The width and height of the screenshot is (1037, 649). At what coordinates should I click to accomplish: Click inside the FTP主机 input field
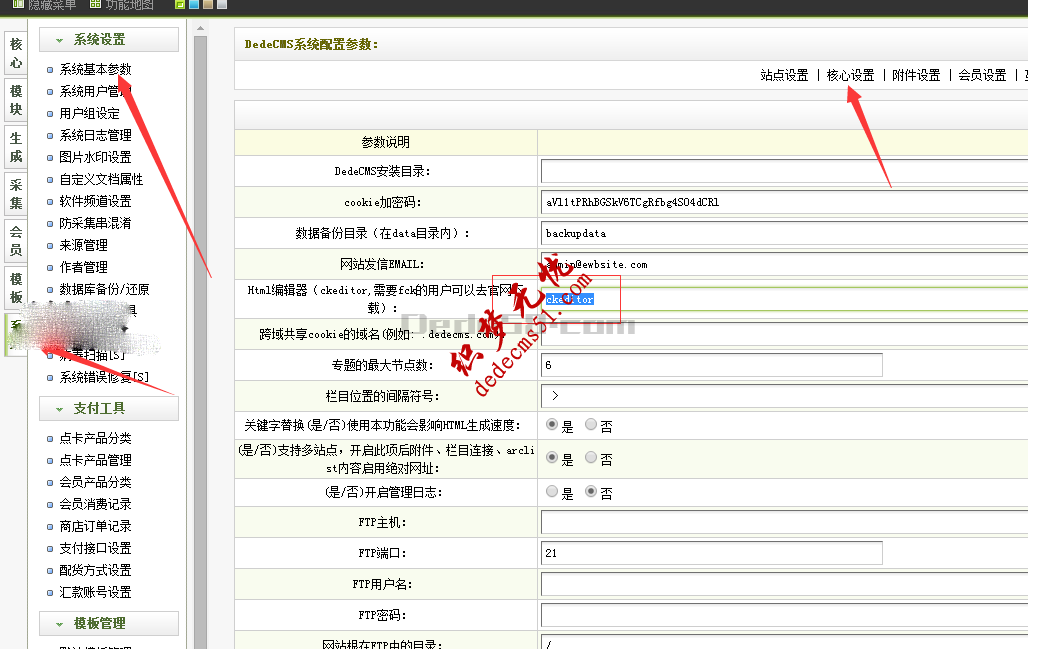pos(700,522)
